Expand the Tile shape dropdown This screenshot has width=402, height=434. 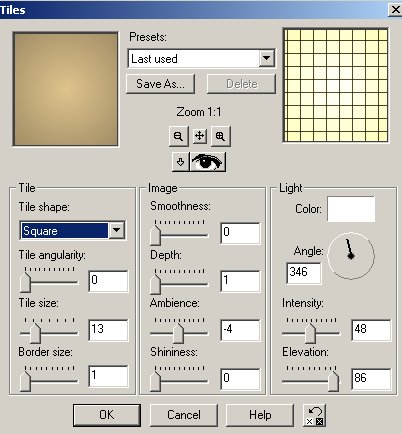point(117,230)
